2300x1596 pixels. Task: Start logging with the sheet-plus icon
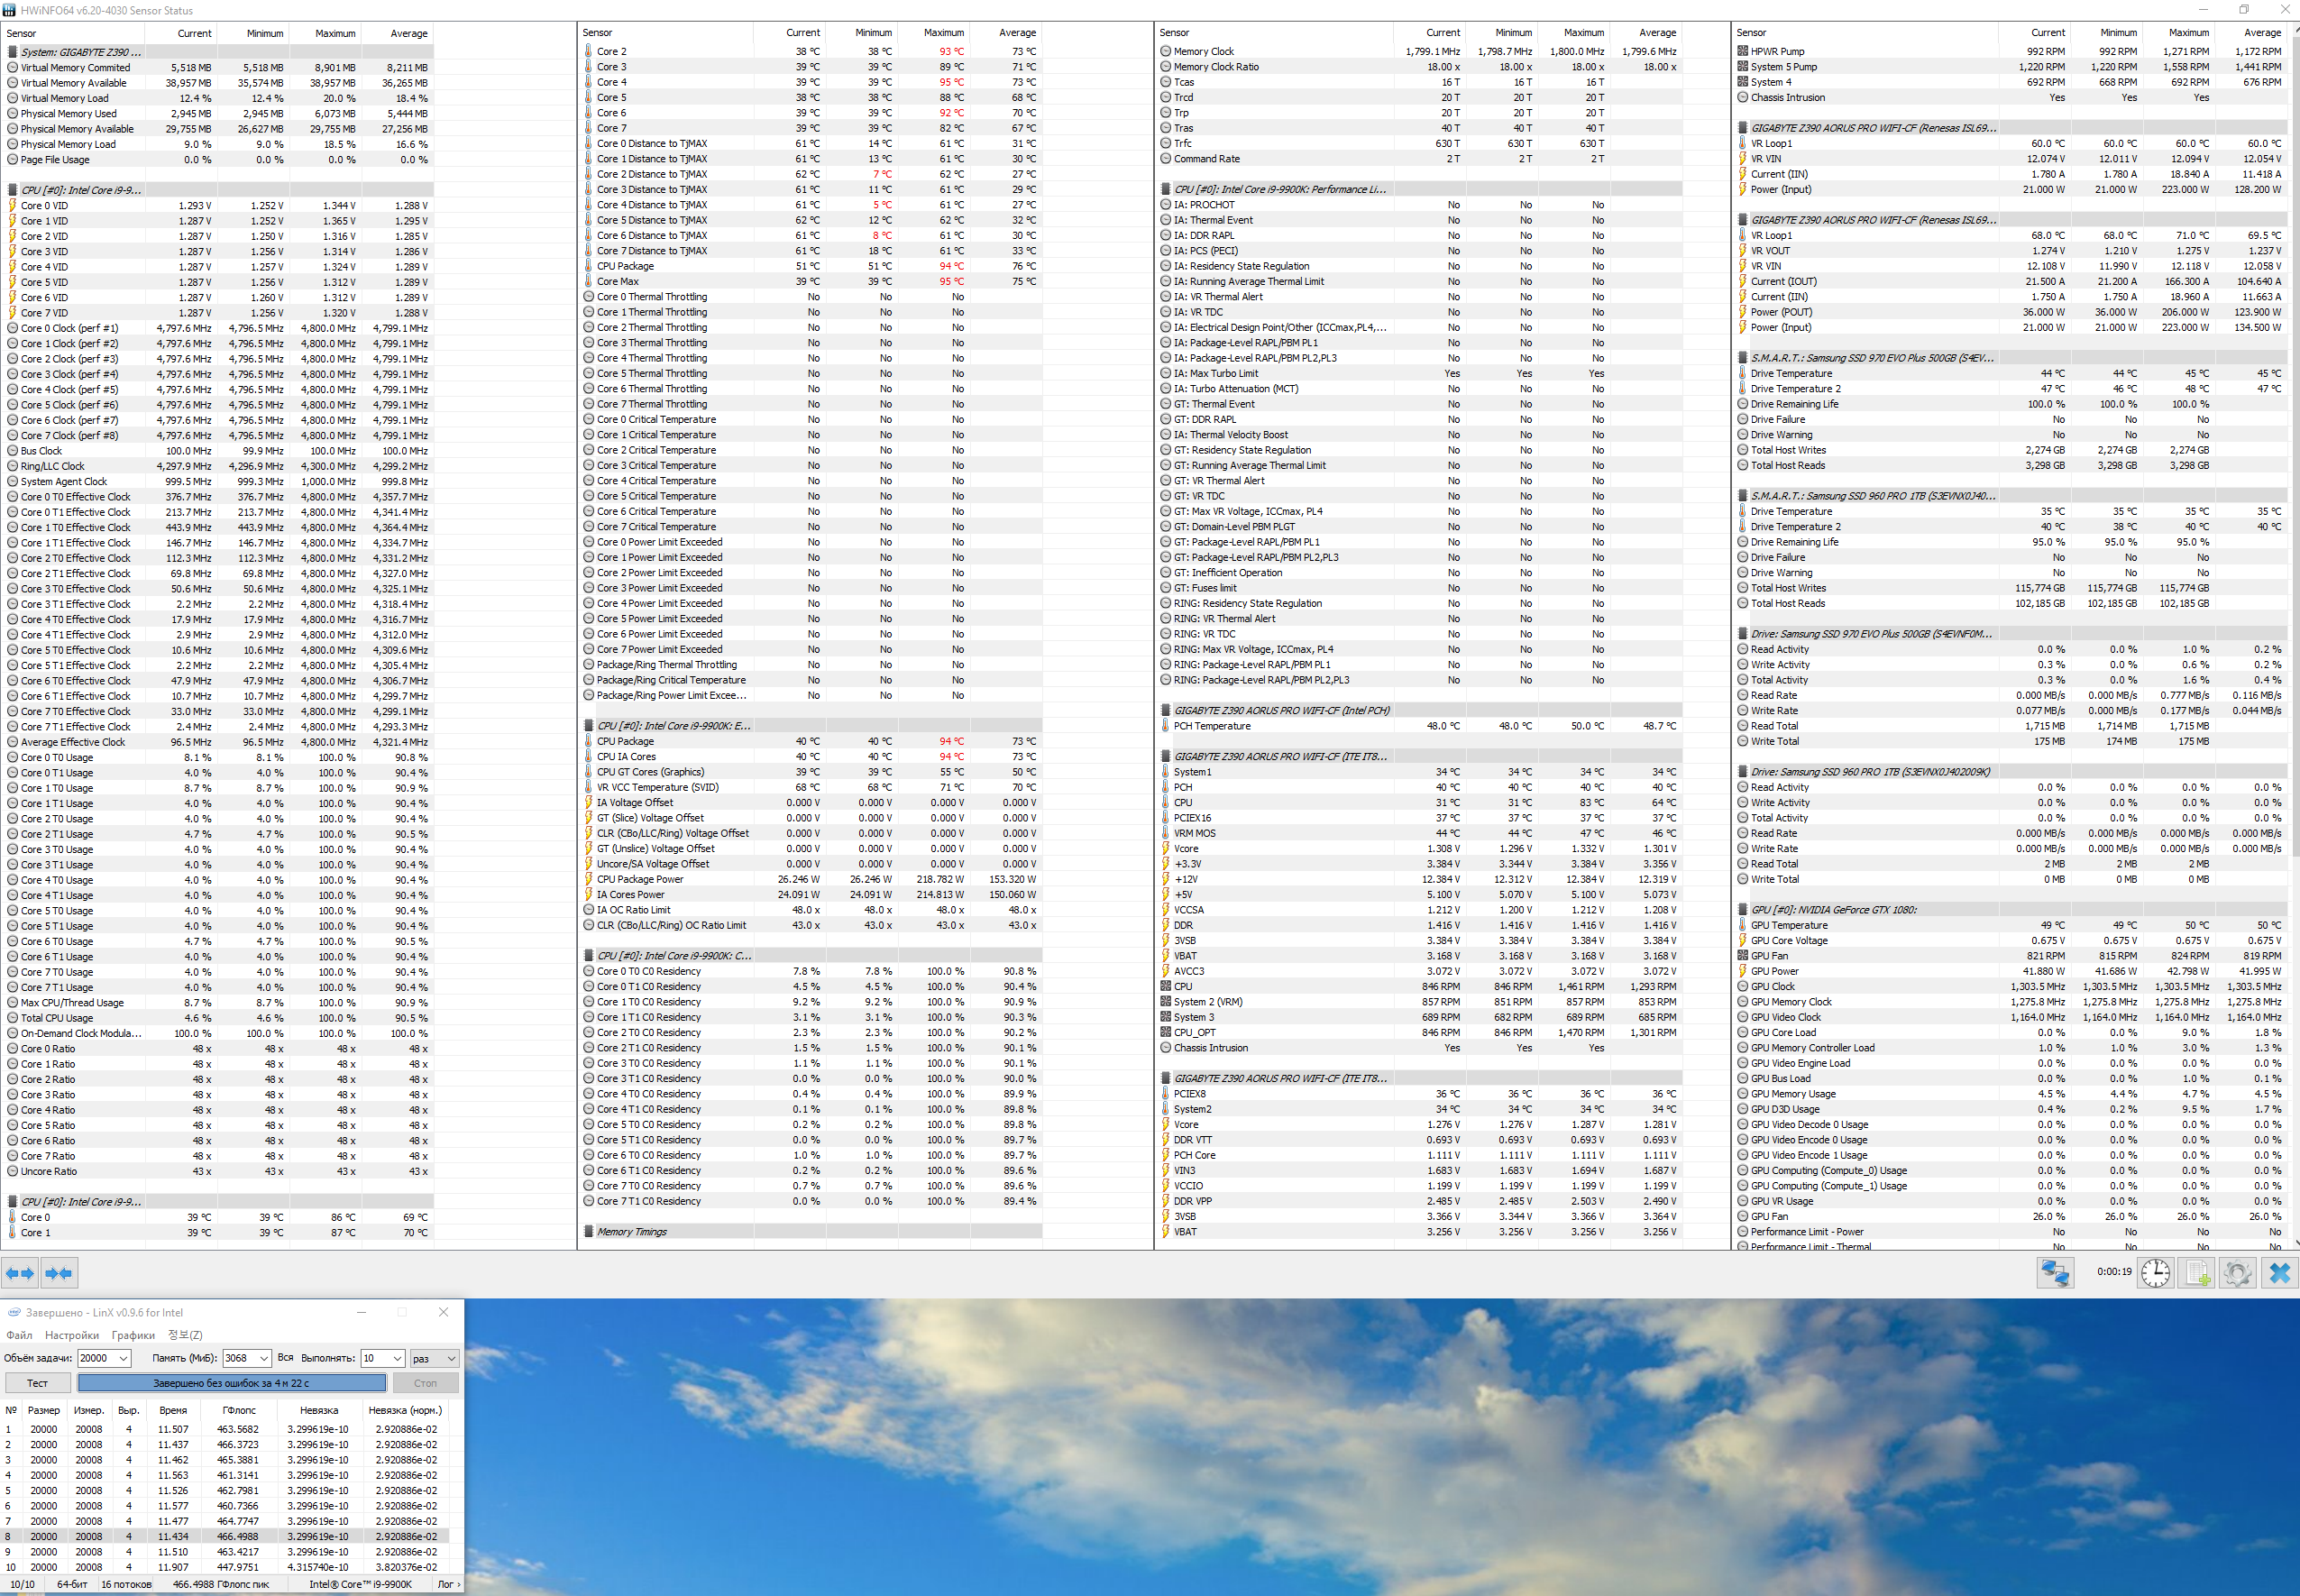(x=2197, y=1273)
